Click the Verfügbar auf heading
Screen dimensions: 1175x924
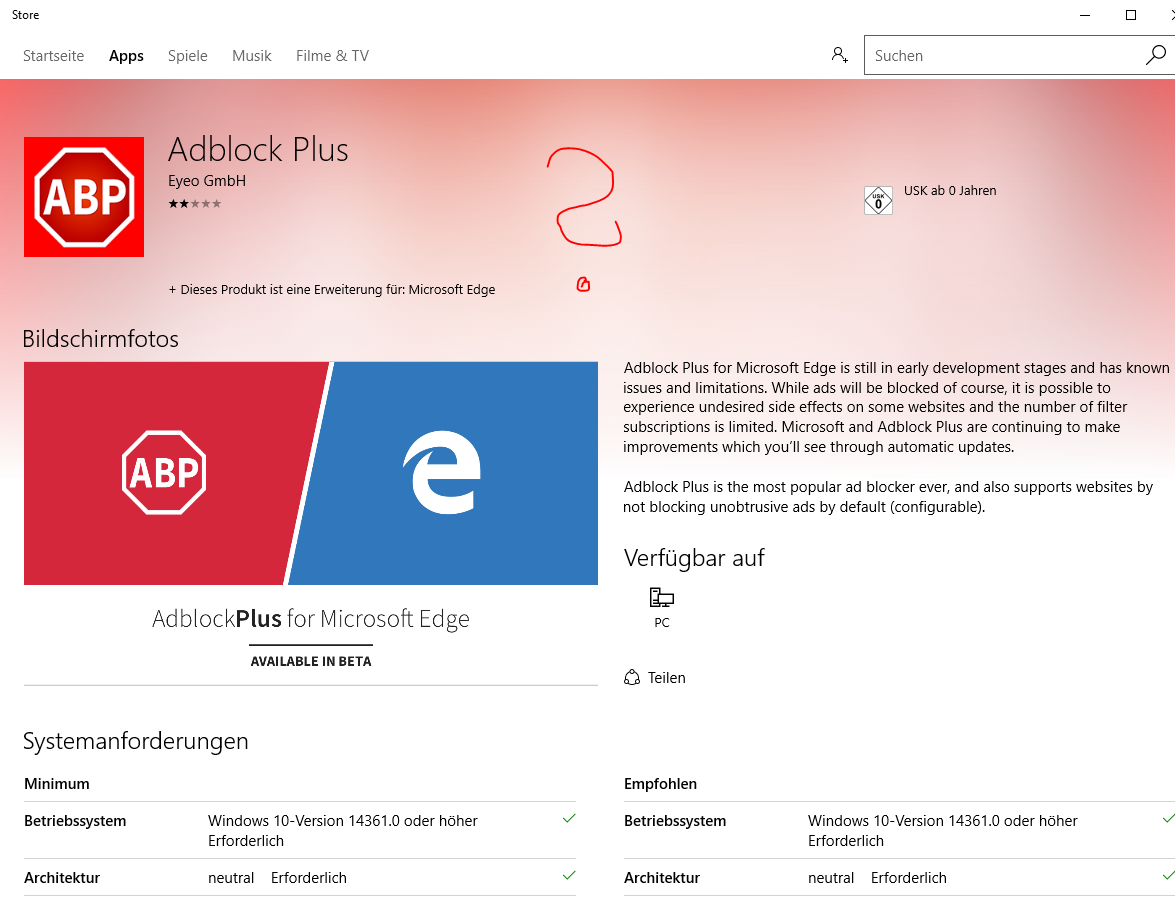[x=694, y=558]
